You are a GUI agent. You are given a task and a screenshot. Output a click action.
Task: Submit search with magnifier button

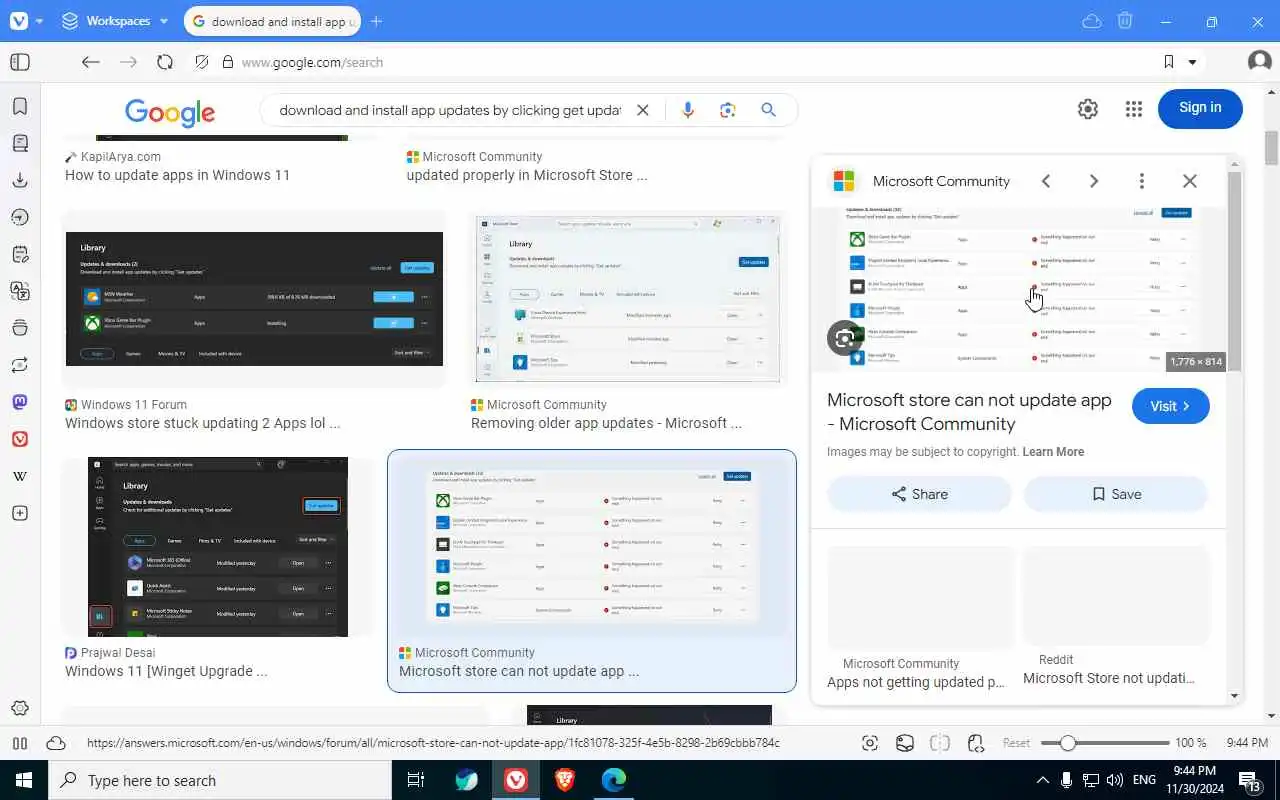(768, 110)
